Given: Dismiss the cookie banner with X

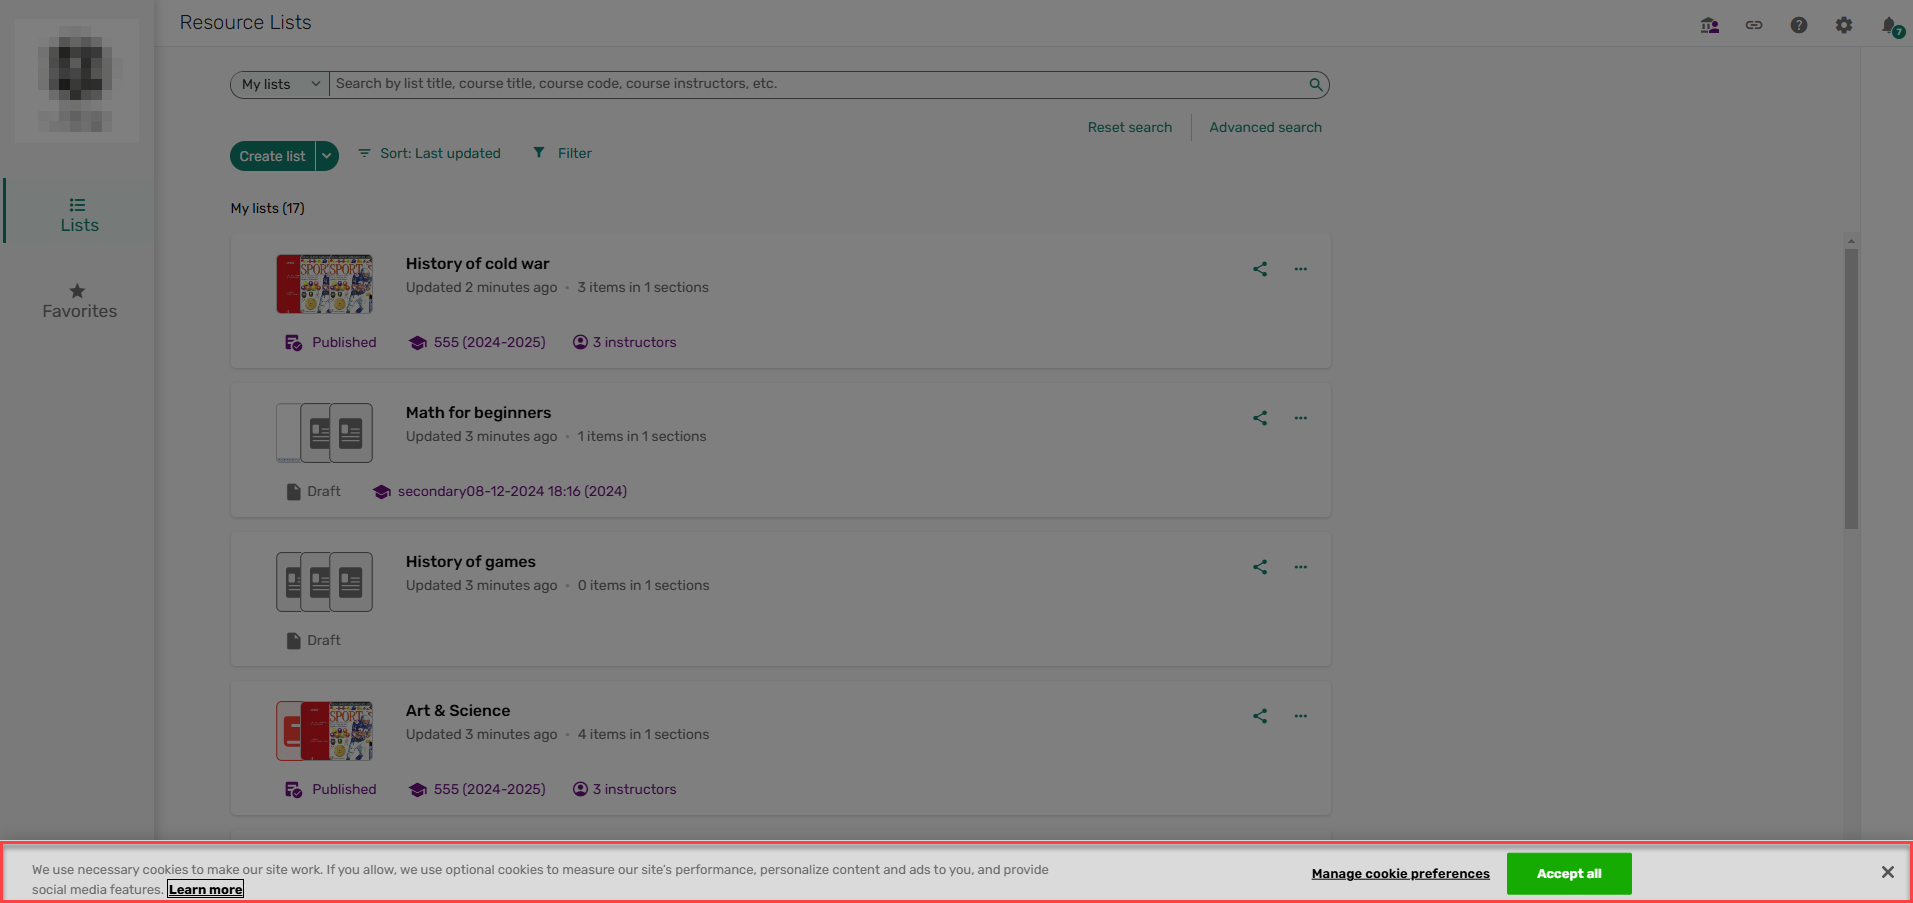Looking at the screenshot, I should point(1887,872).
